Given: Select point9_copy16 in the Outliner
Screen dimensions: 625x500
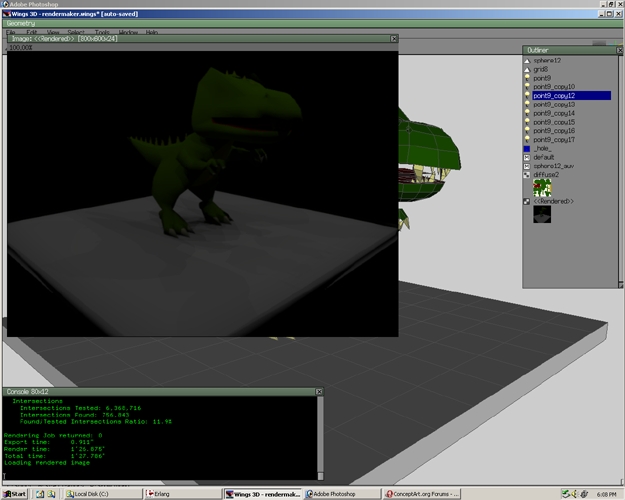Looking at the screenshot, I should (554, 131).
